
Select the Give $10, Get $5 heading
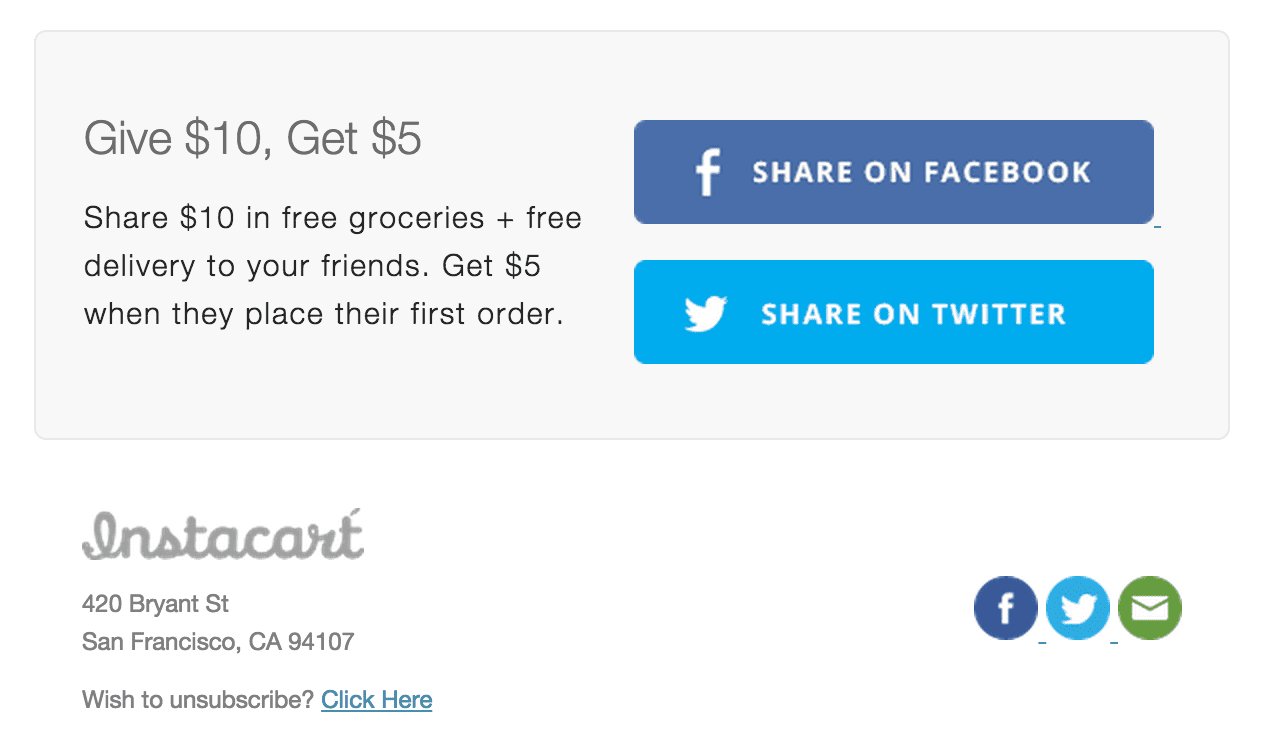click(x=253, y=139)
